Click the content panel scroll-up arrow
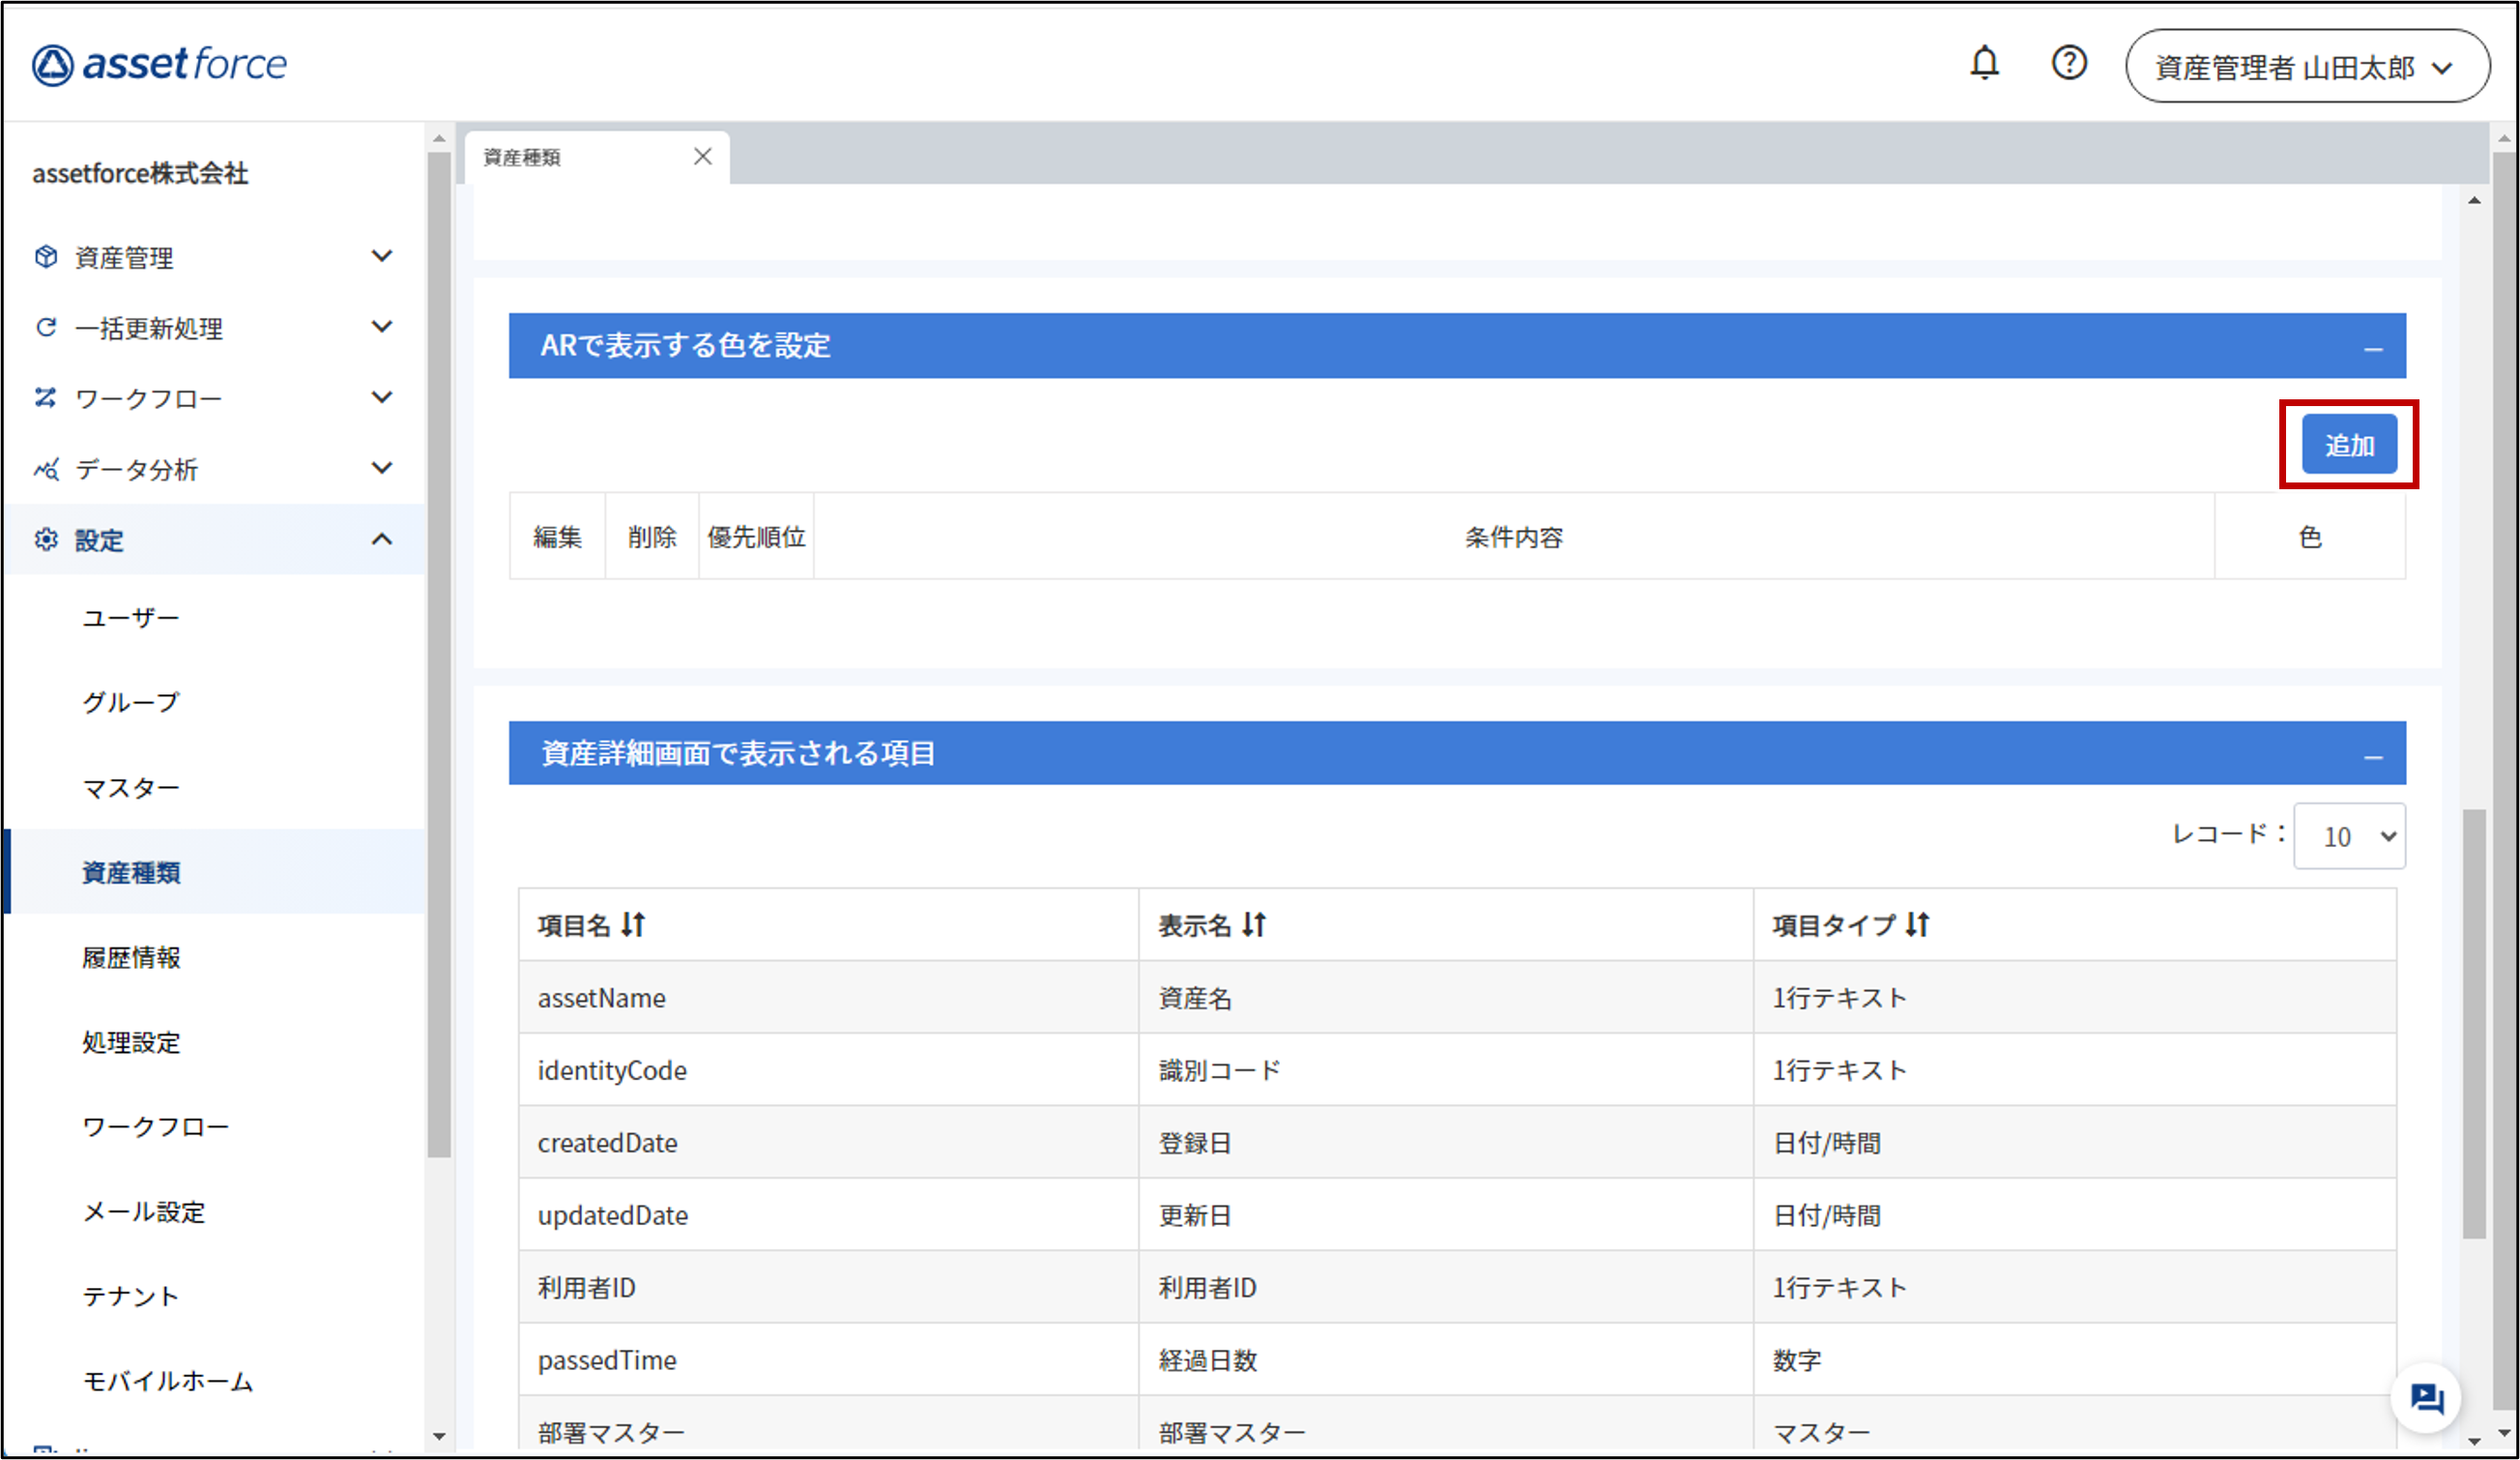Viewport: 2520px width, 1460px height. pyautogui.click(x=2474, y=201)
